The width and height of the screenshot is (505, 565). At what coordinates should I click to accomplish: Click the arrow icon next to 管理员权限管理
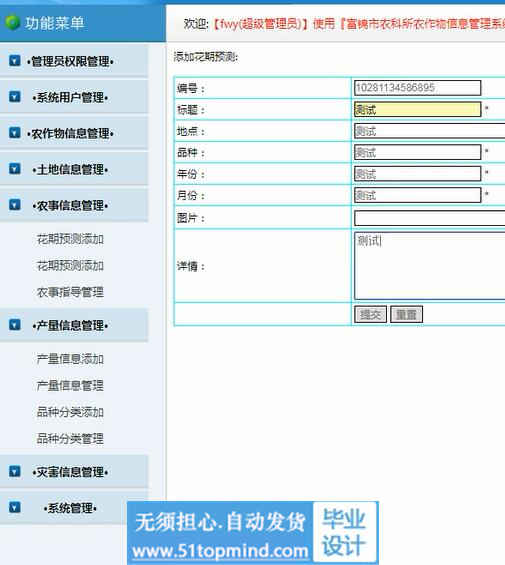pyautogui.click(x=14, y=61)
